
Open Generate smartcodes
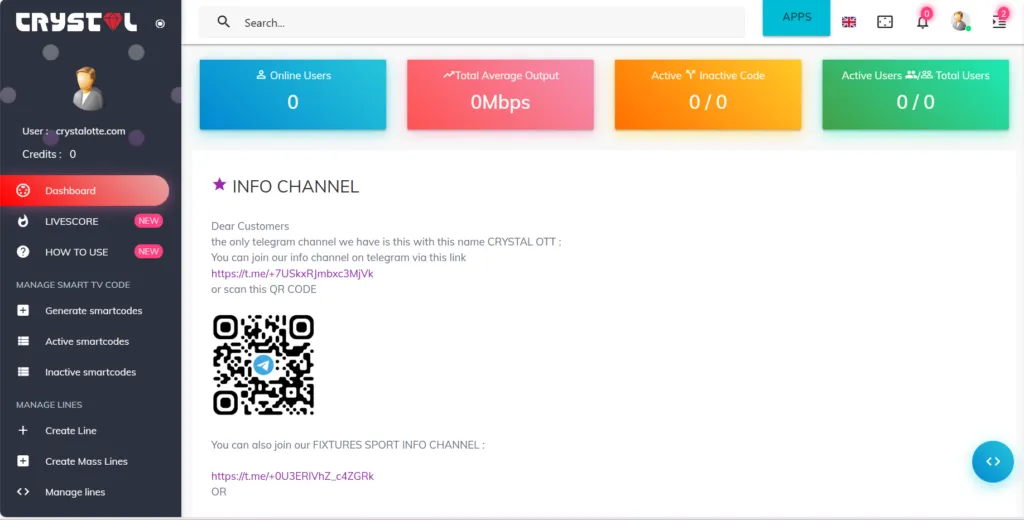[x=84, y=311]
